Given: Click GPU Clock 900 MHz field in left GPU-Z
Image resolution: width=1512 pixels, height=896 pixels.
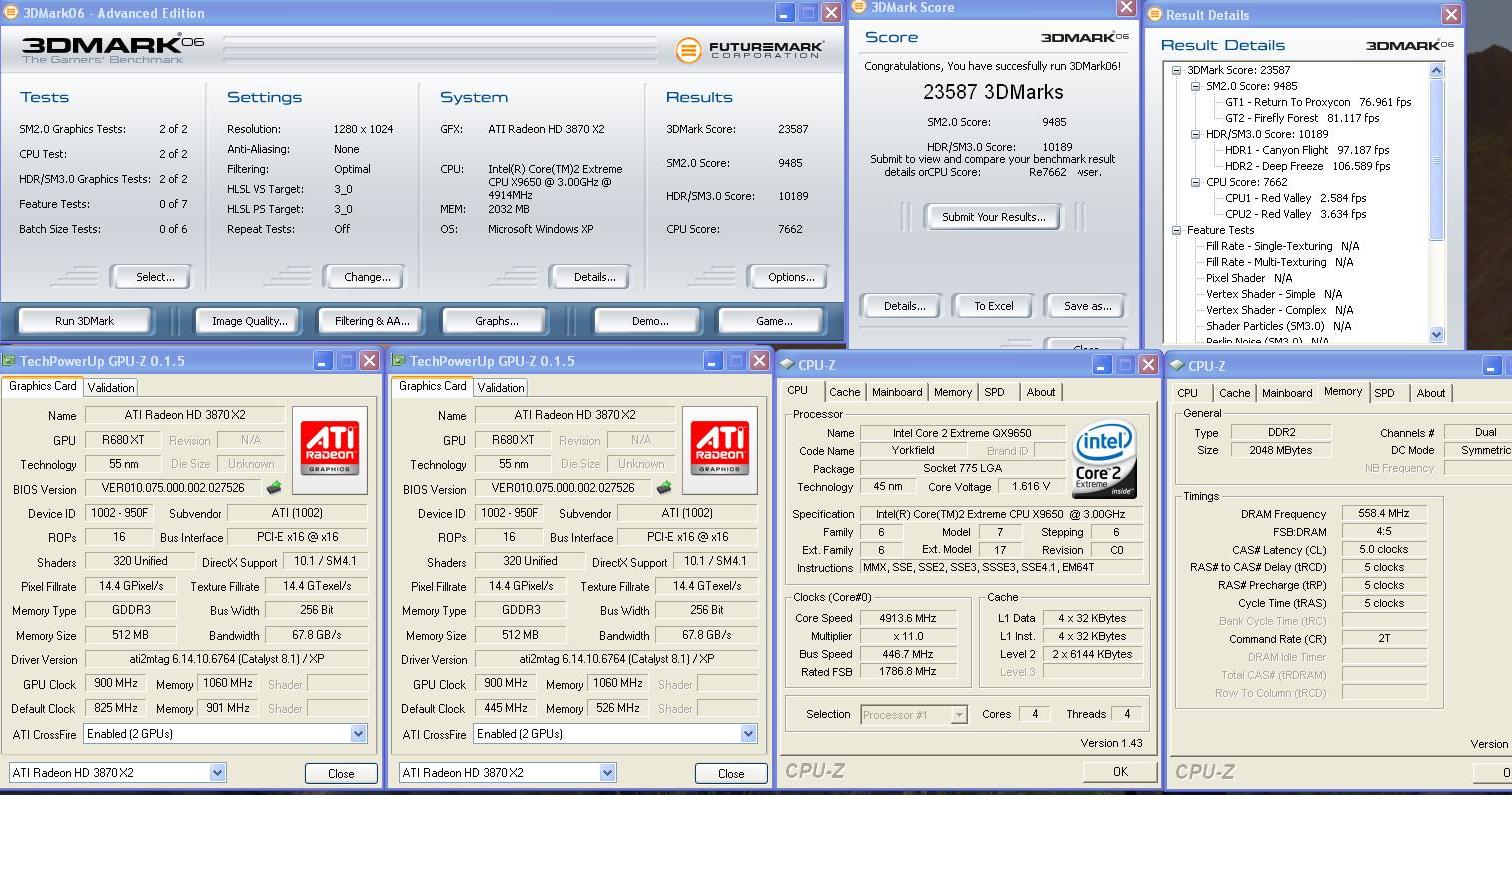Looking at the screenshot, I should click(x=115, y=683).
